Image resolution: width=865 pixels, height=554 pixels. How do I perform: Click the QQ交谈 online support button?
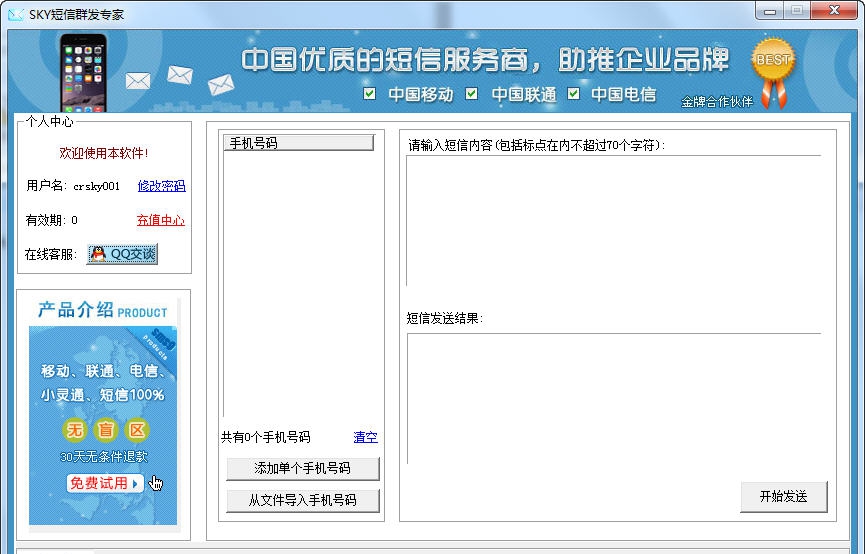click(x=122, y=254)
